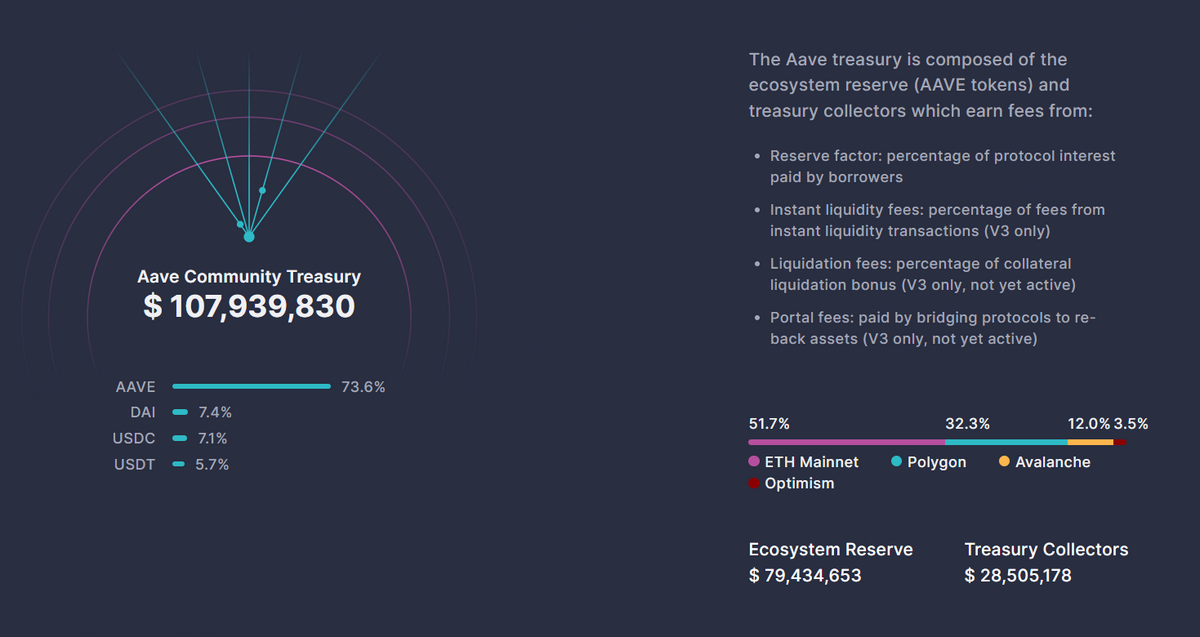
Task: Click the Aave treasury intro paragraph
Action: (x=921, y=85)
